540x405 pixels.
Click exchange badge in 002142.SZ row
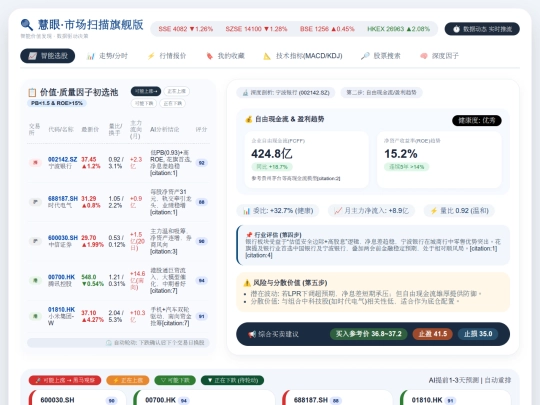(35, 163)
